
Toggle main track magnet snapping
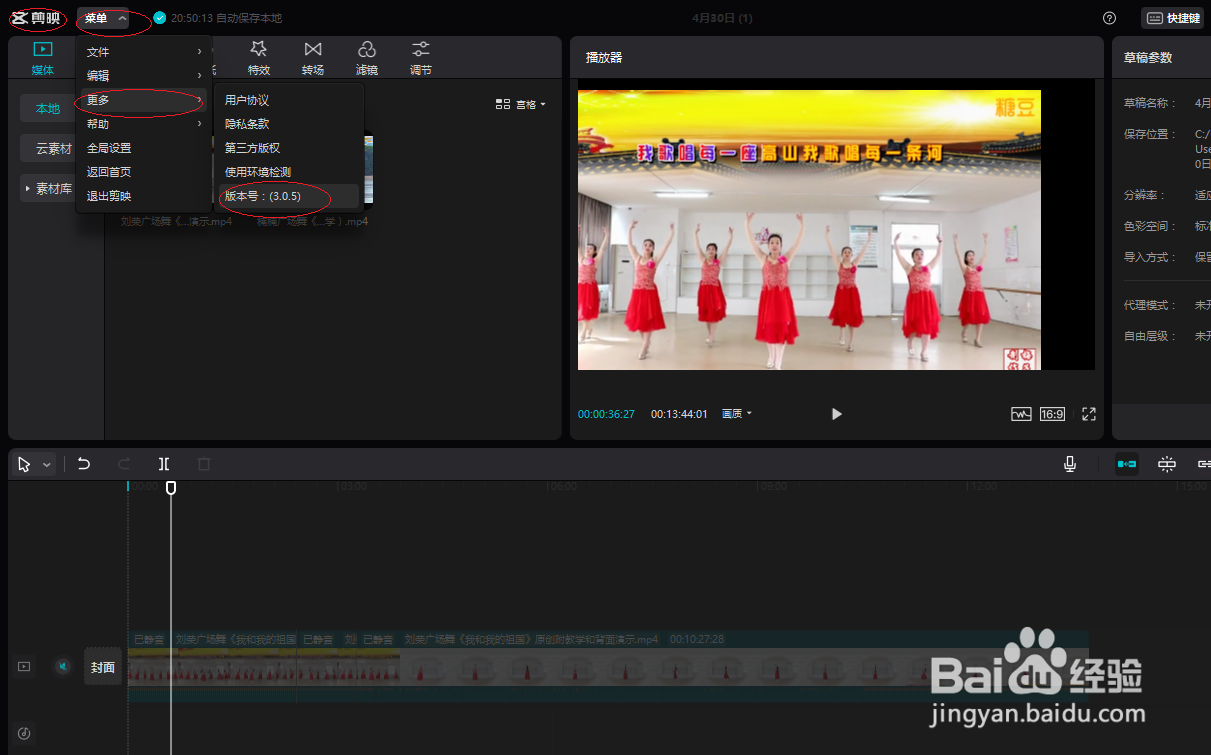(x=1127, y=464)
